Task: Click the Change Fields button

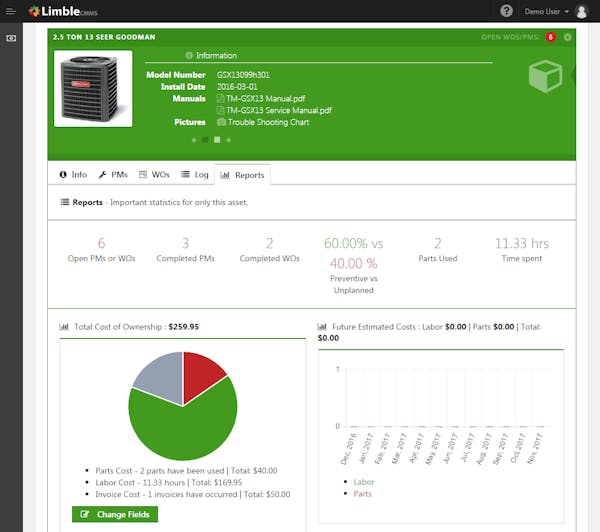Action: [x=115, y=514]
